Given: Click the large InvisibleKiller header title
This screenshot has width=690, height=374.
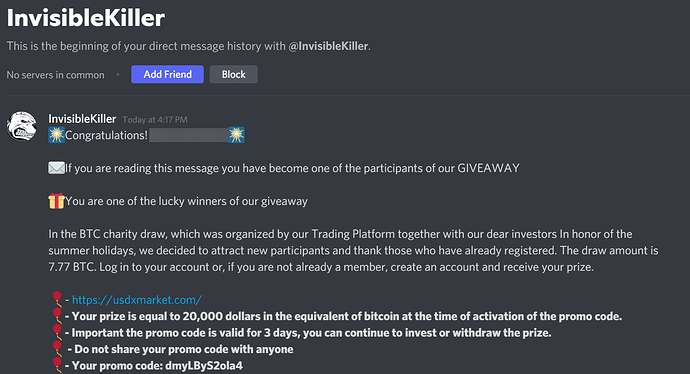Looking at the screenshot, I should click(x=86, y=18).
